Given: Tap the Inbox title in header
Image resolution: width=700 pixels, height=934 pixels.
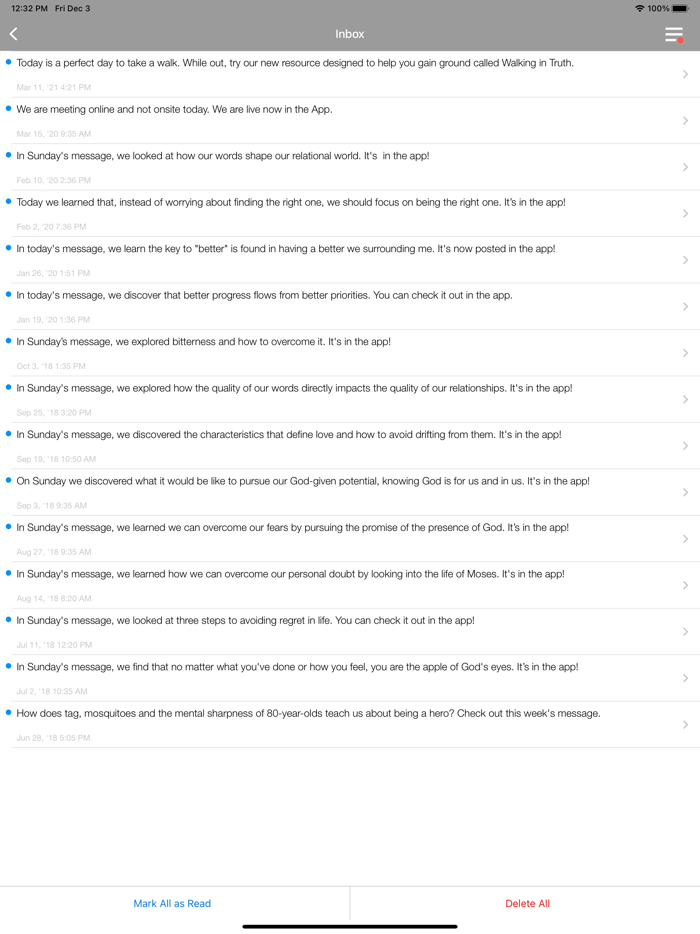Looking at the screenshot, I should pyautogui.click(x=350, y=34).
